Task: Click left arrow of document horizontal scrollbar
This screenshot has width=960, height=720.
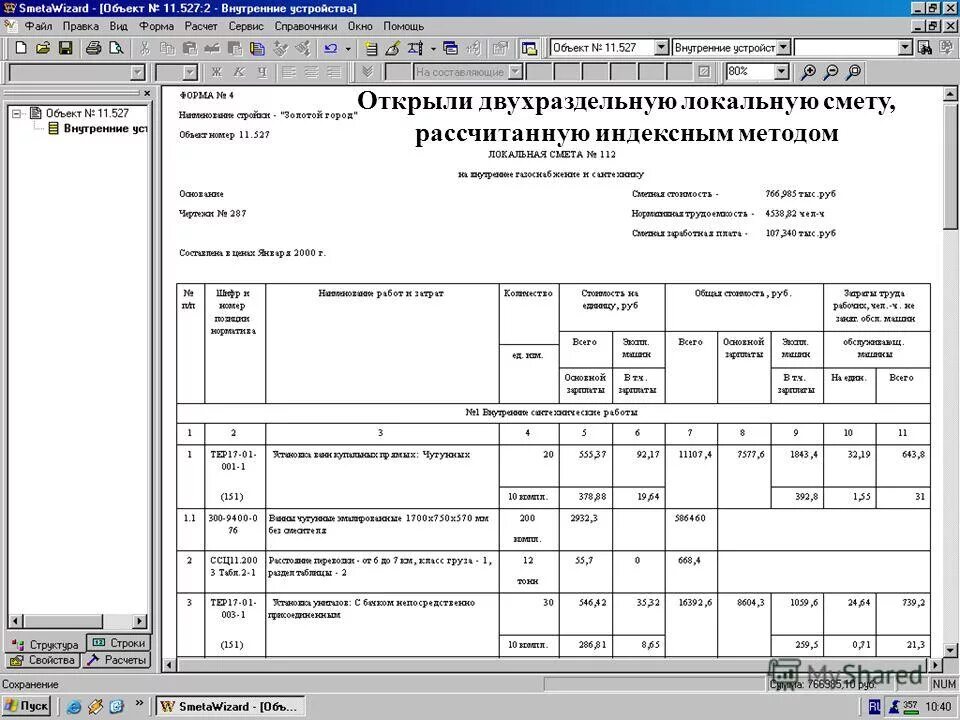Action: tap(170, 665)
